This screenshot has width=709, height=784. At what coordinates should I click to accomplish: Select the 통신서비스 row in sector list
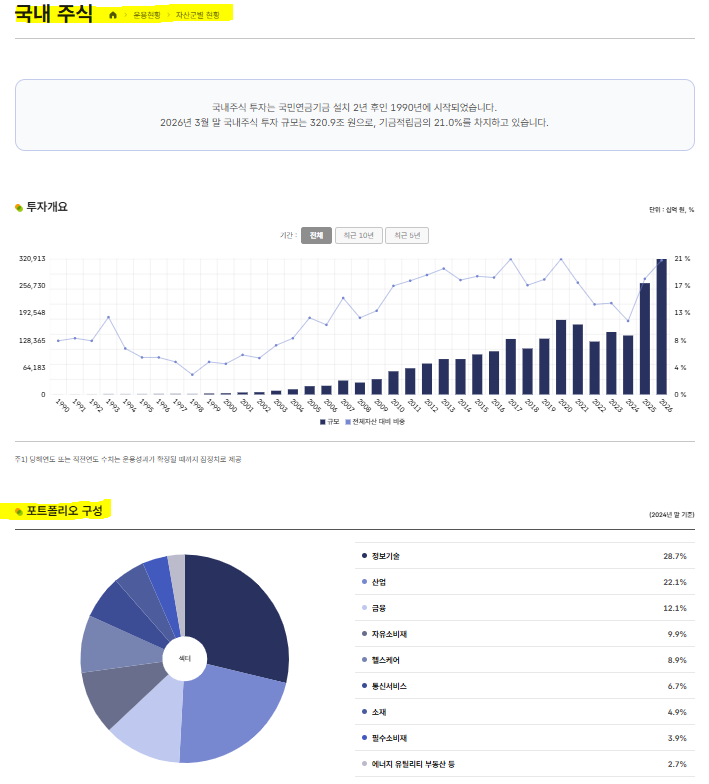[524, 686]
